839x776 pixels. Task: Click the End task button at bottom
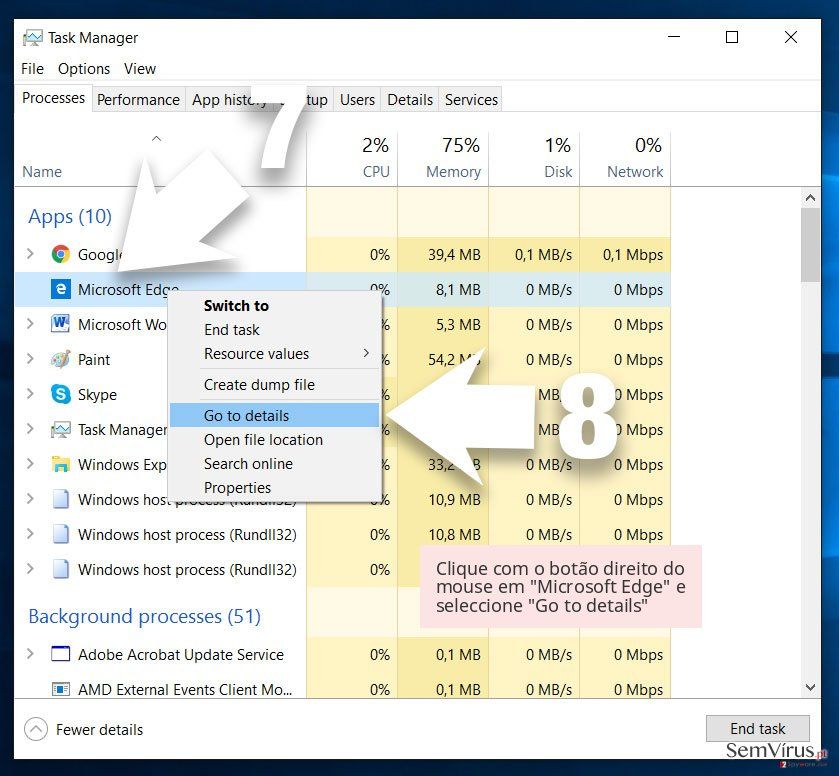point(757,728)
